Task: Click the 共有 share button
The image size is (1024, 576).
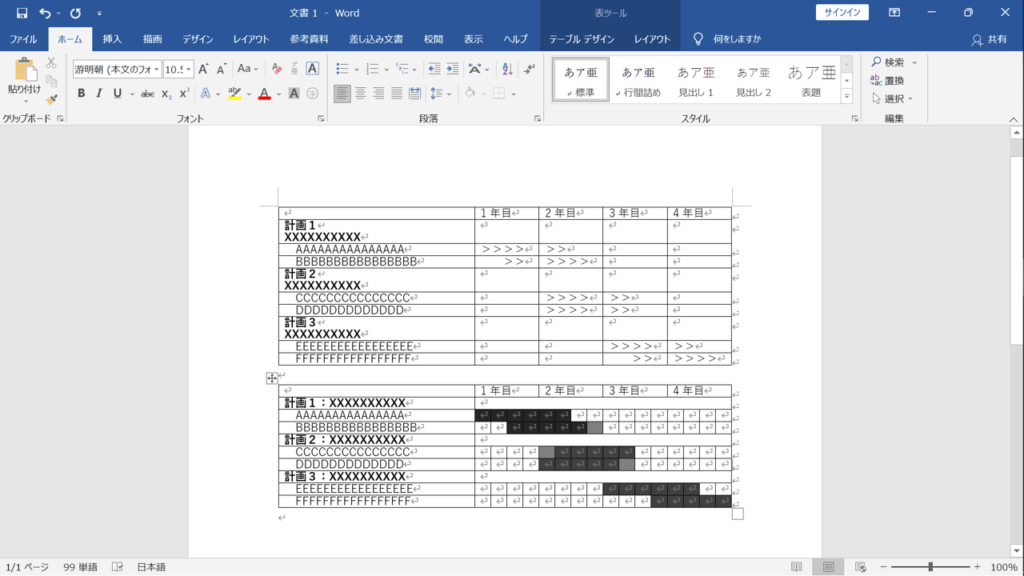Action: (990, 39)
